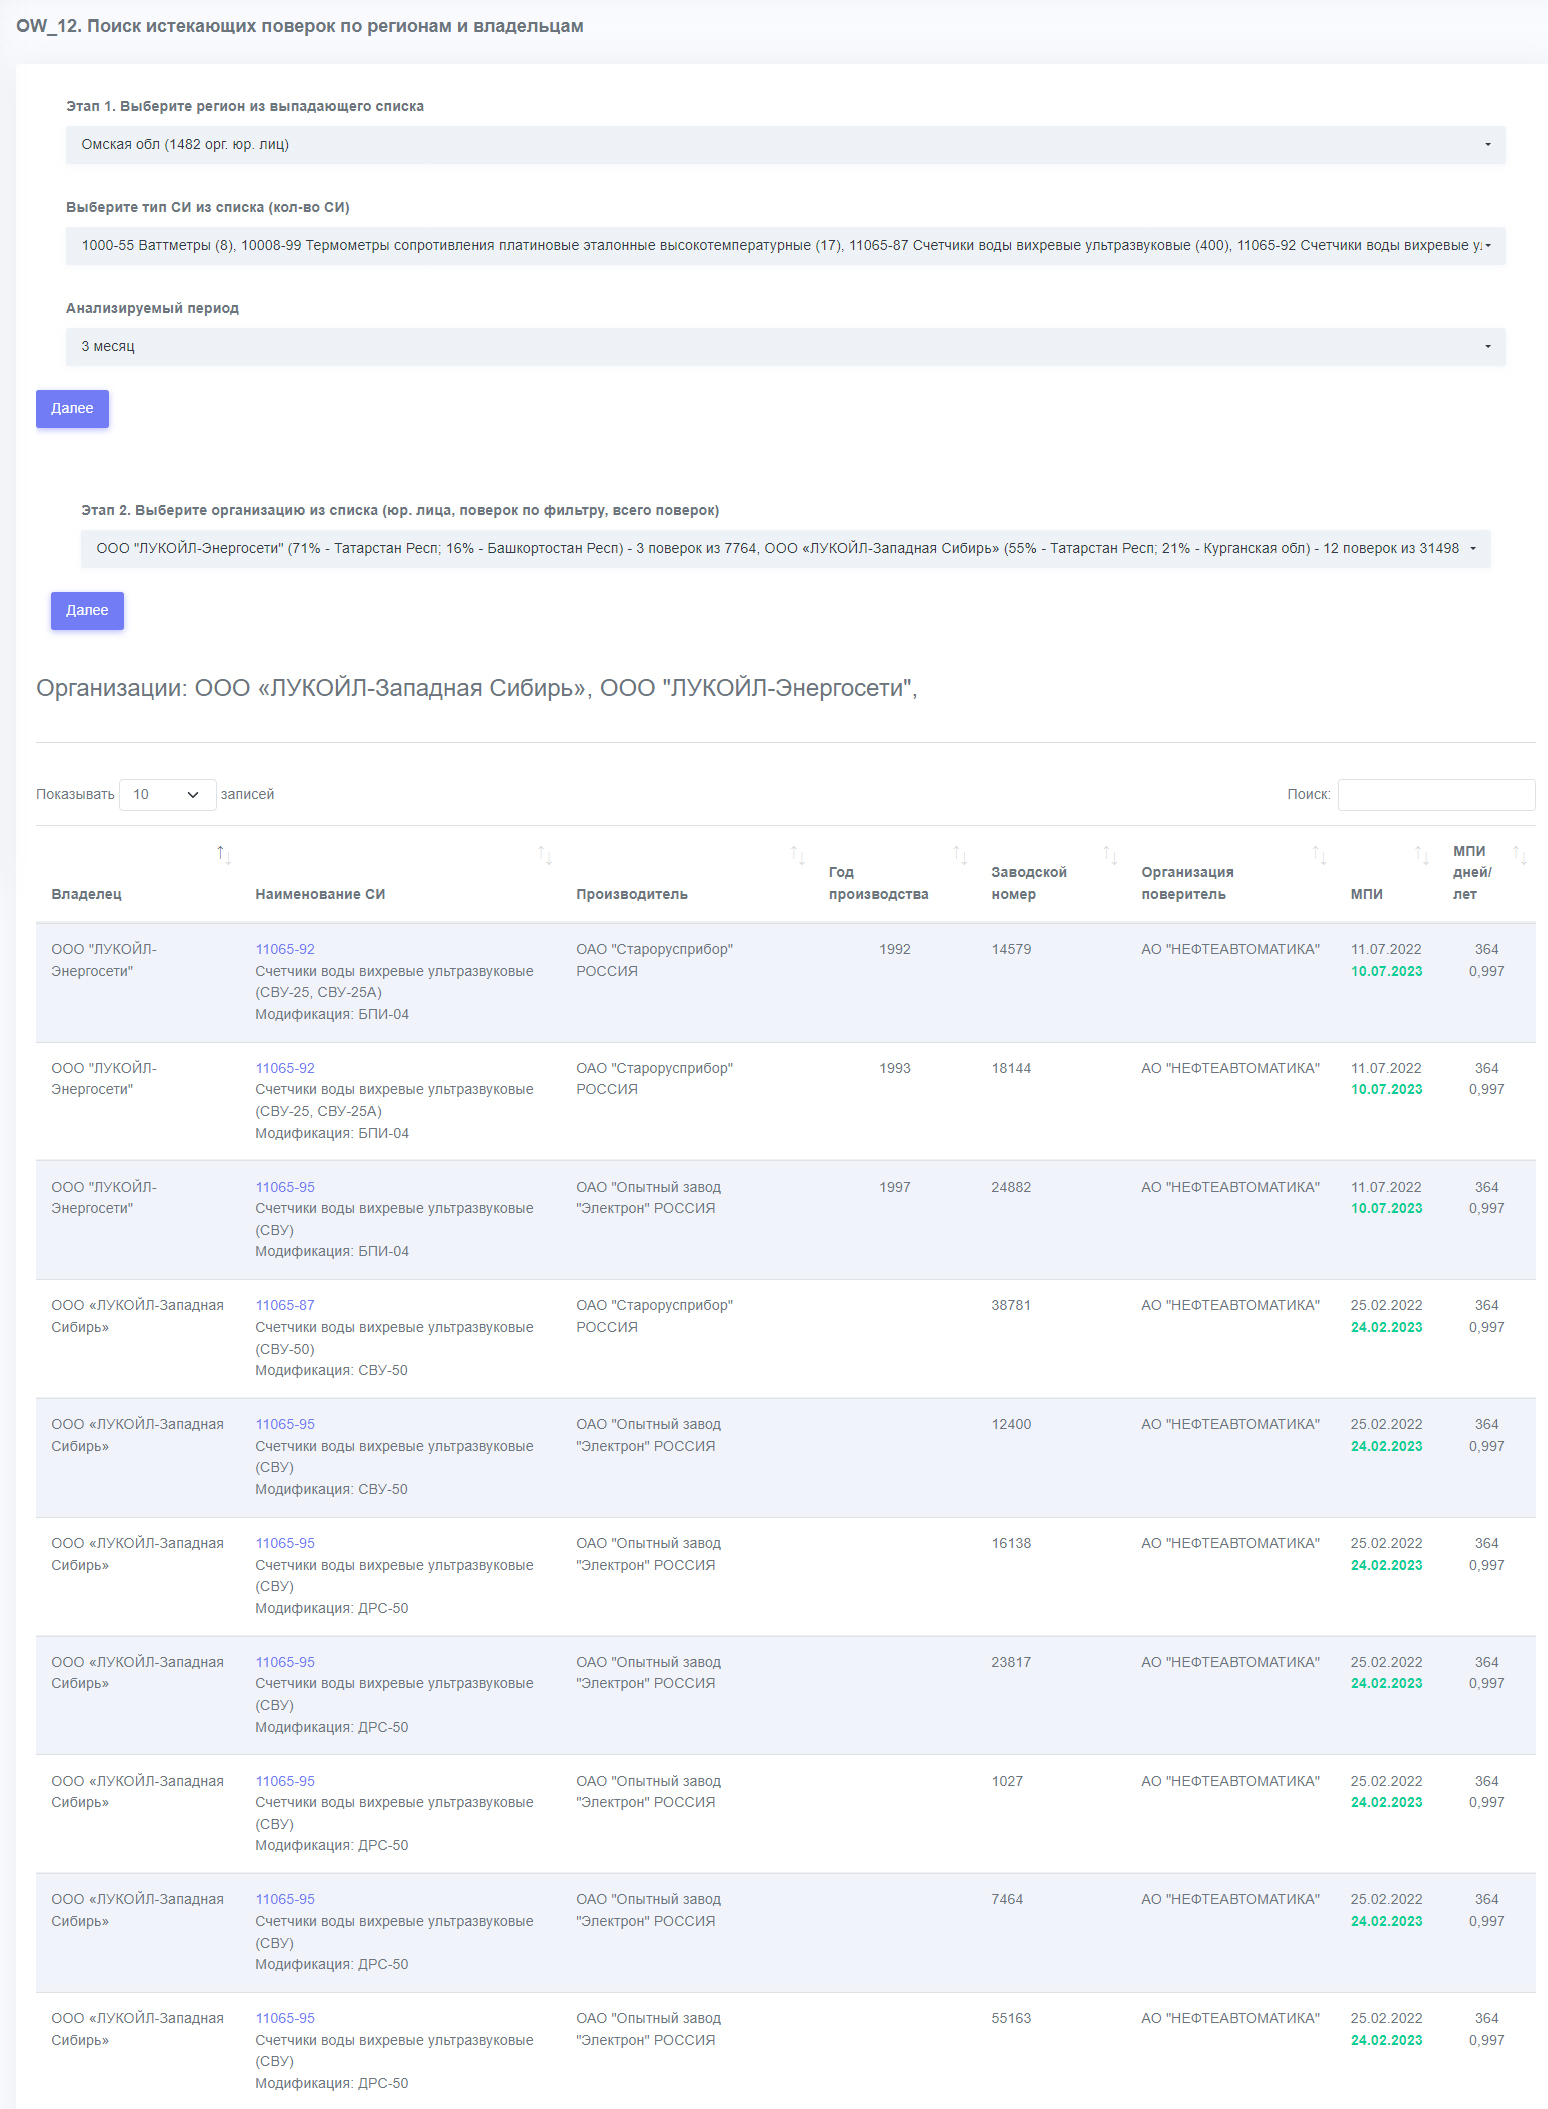Click Модификация: СВУ-50 text in row 12400

(331, 1490)
